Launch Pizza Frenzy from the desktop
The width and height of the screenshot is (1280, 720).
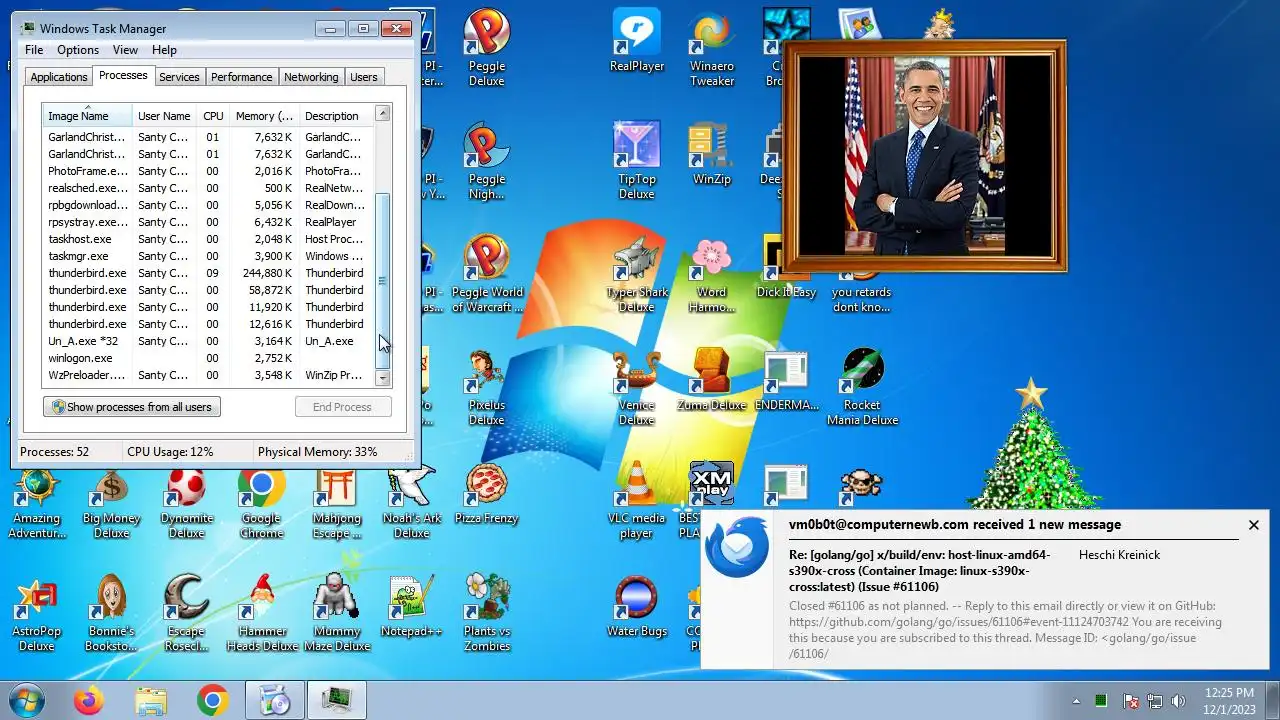[487, 493]
